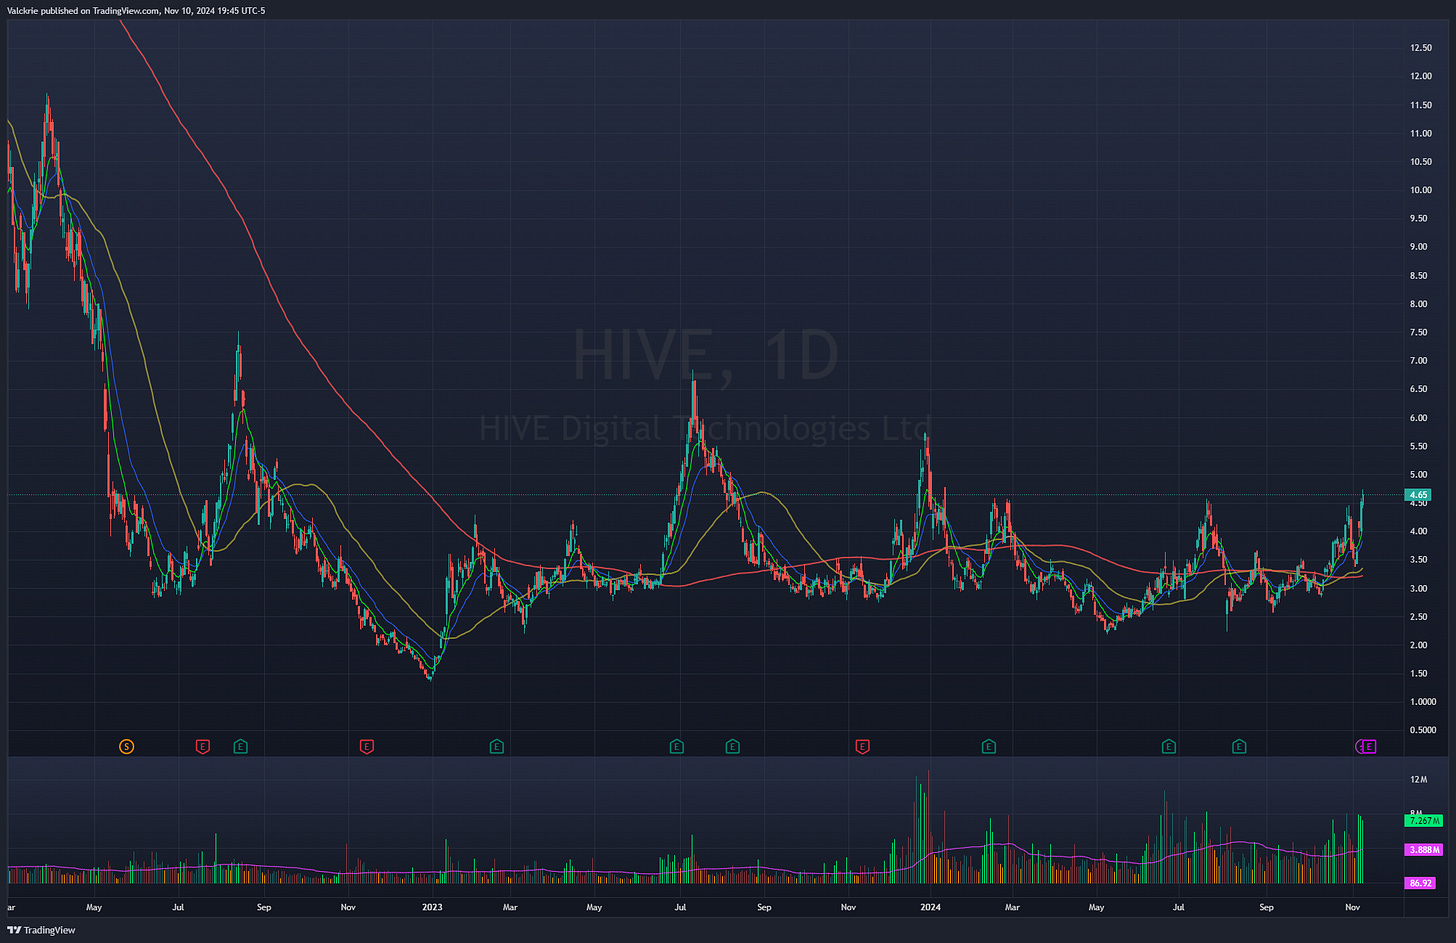Click the orange S split marker

(x=126, y=746)
